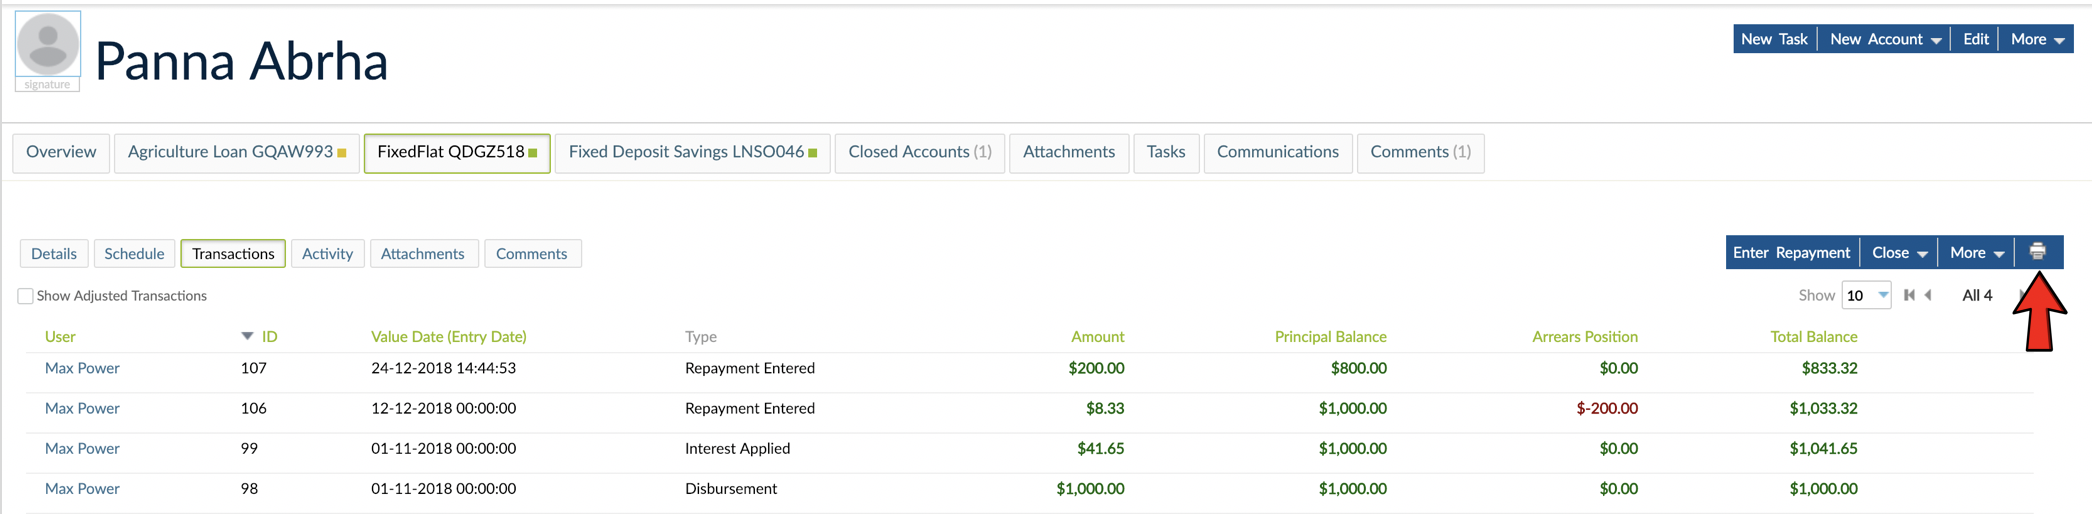
Task: Sort by Total Balance column header
Action: (1813, 337)
